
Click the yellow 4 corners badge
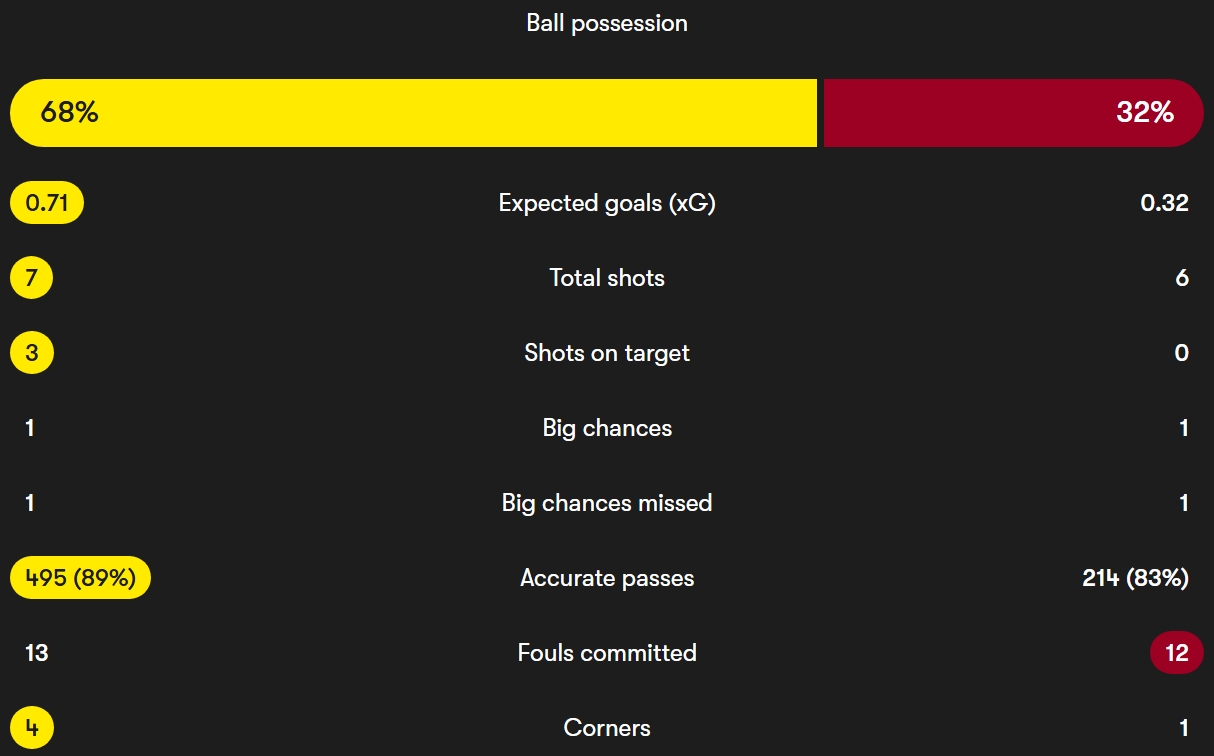(x=31, y=728)
